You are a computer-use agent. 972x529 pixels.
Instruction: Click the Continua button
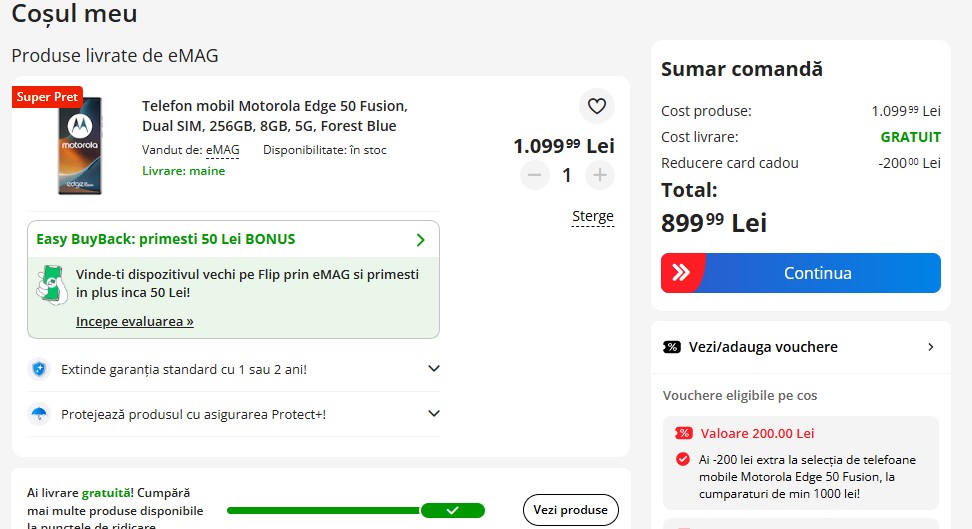click(800, 273)
